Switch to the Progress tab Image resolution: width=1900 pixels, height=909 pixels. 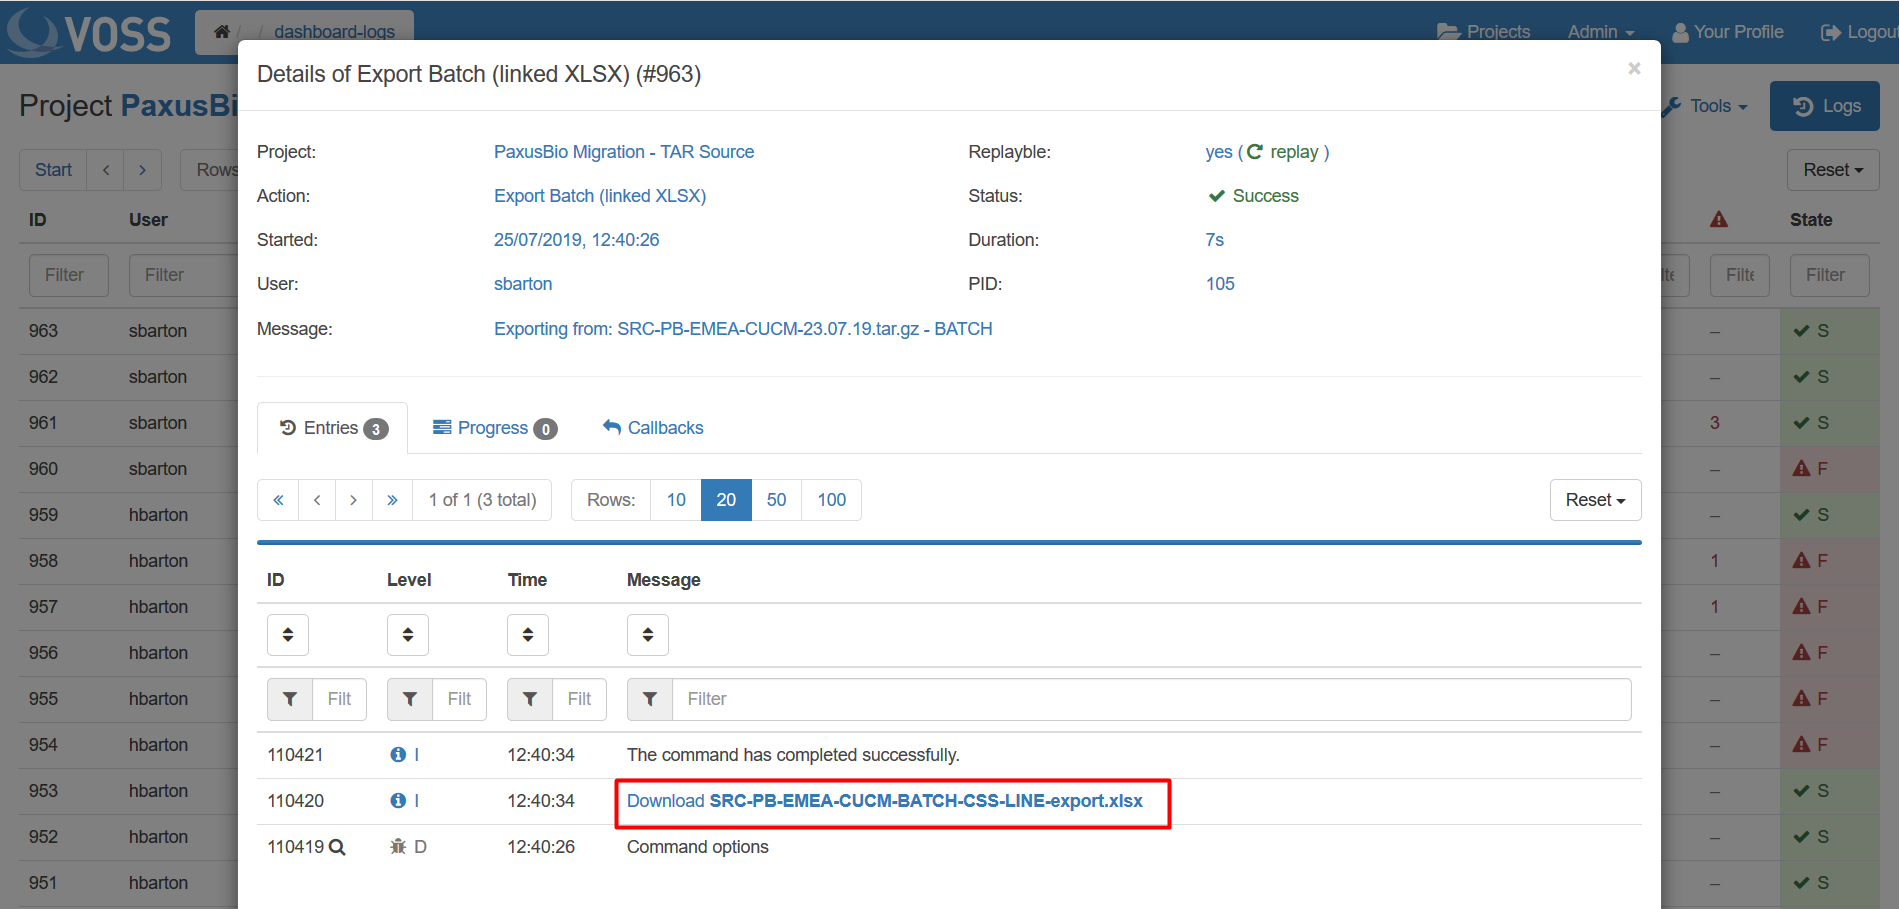(x=495, y=428)
